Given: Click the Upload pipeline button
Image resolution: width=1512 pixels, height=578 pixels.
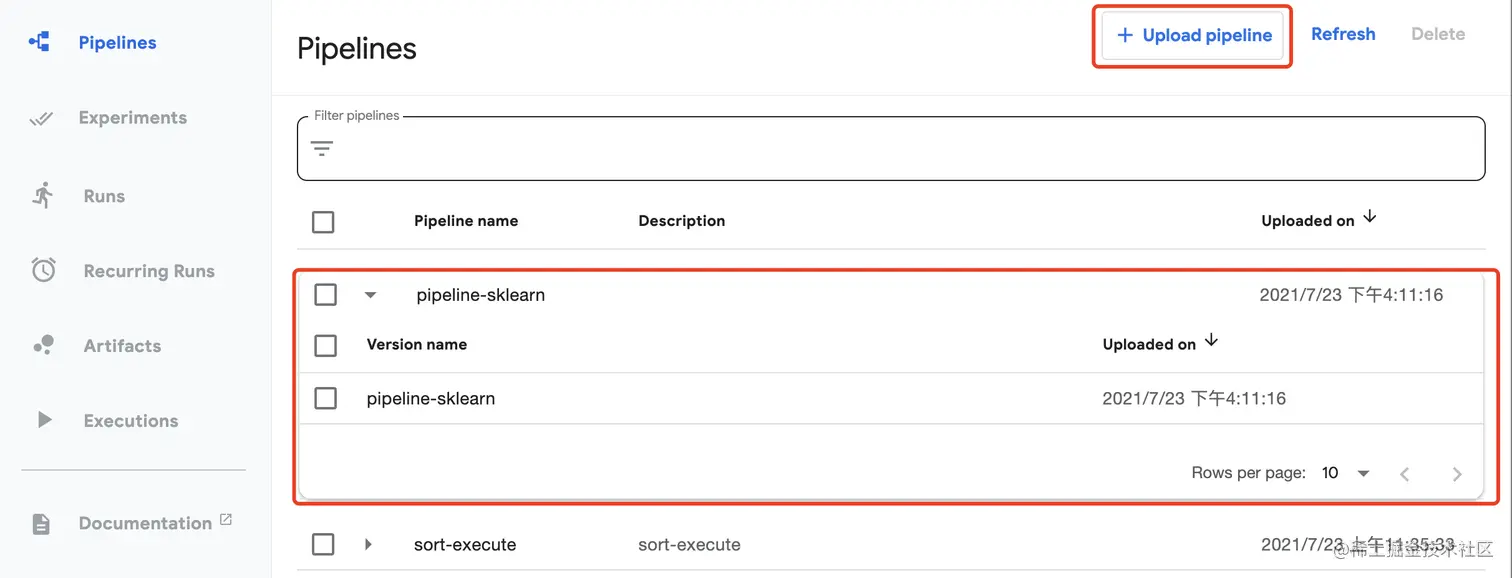Looking at the screenshot, I should (1193, 36).
